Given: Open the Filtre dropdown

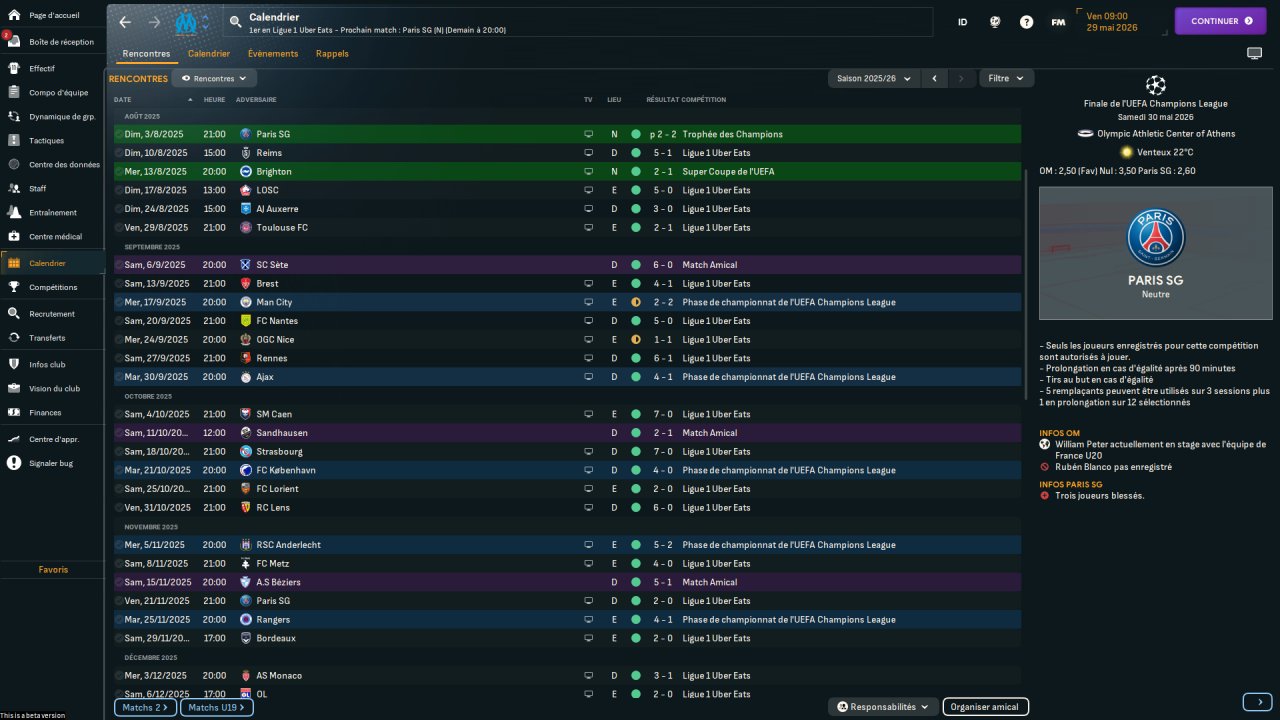Looking at the screenshot, I should pos(1006,78).
